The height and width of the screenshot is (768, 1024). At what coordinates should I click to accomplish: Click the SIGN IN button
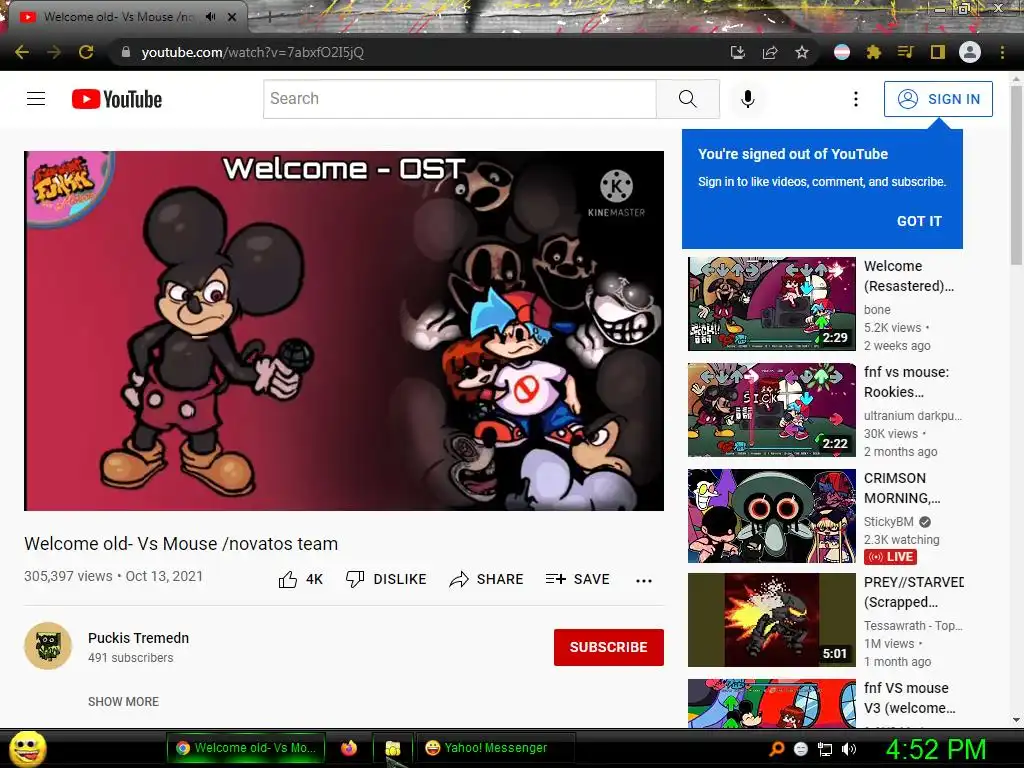(x=938, y=99)
